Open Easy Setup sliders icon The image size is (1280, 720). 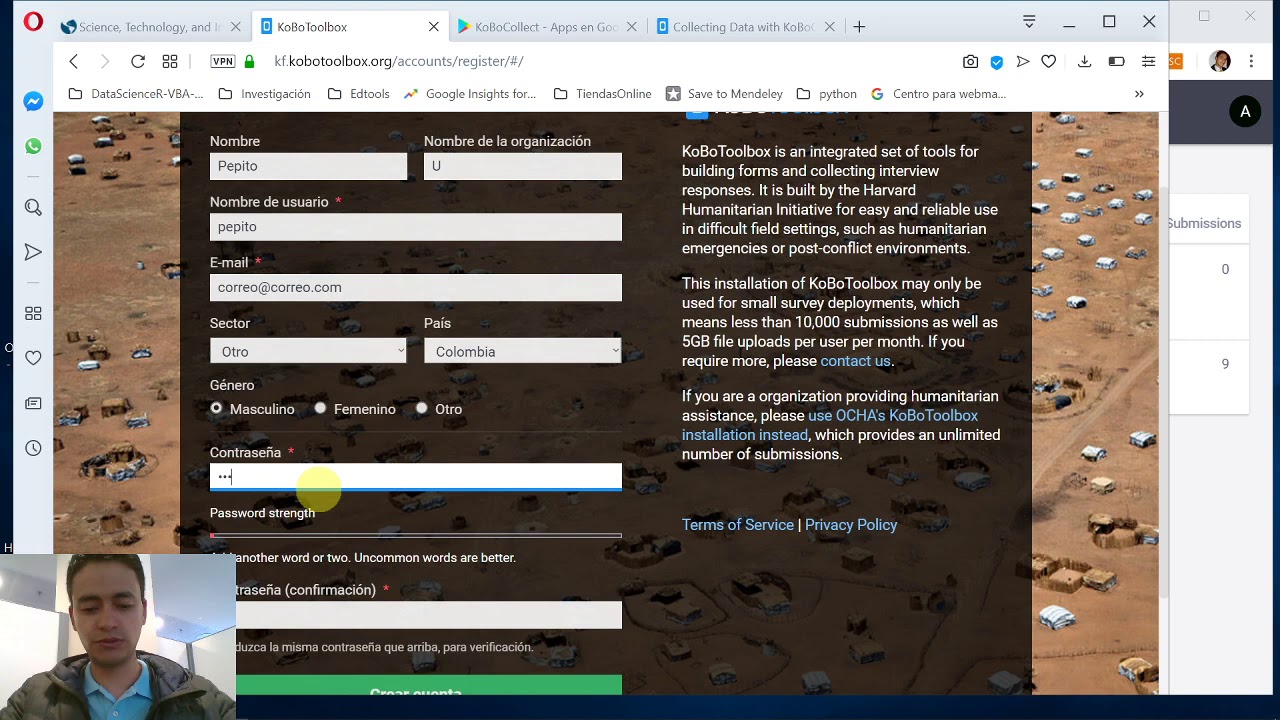(x=1148, y=61)
